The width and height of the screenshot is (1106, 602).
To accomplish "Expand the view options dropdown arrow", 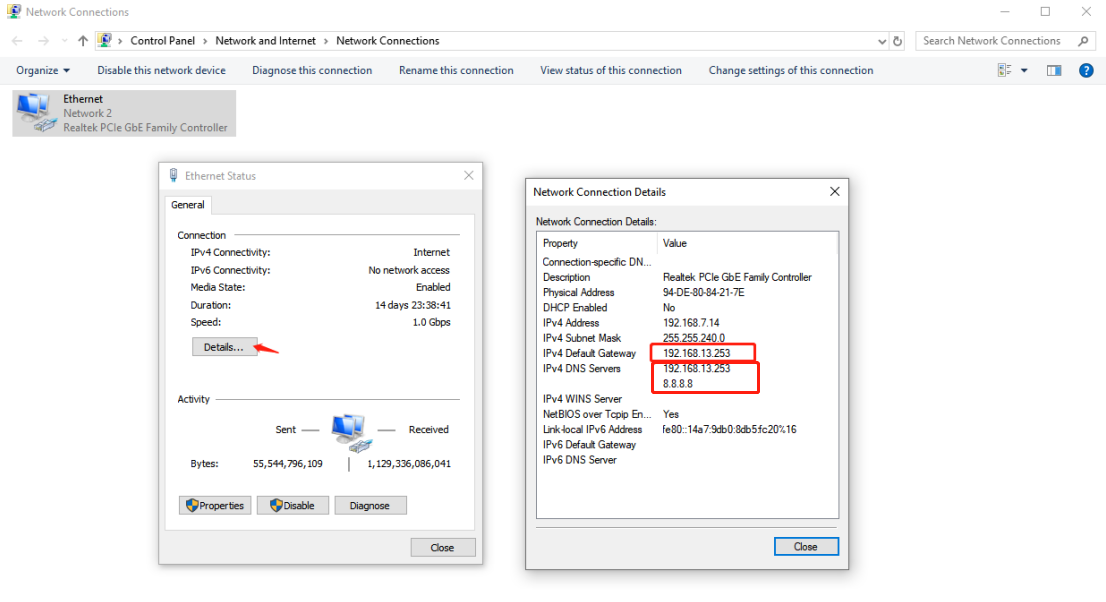I will [1024, 71].
